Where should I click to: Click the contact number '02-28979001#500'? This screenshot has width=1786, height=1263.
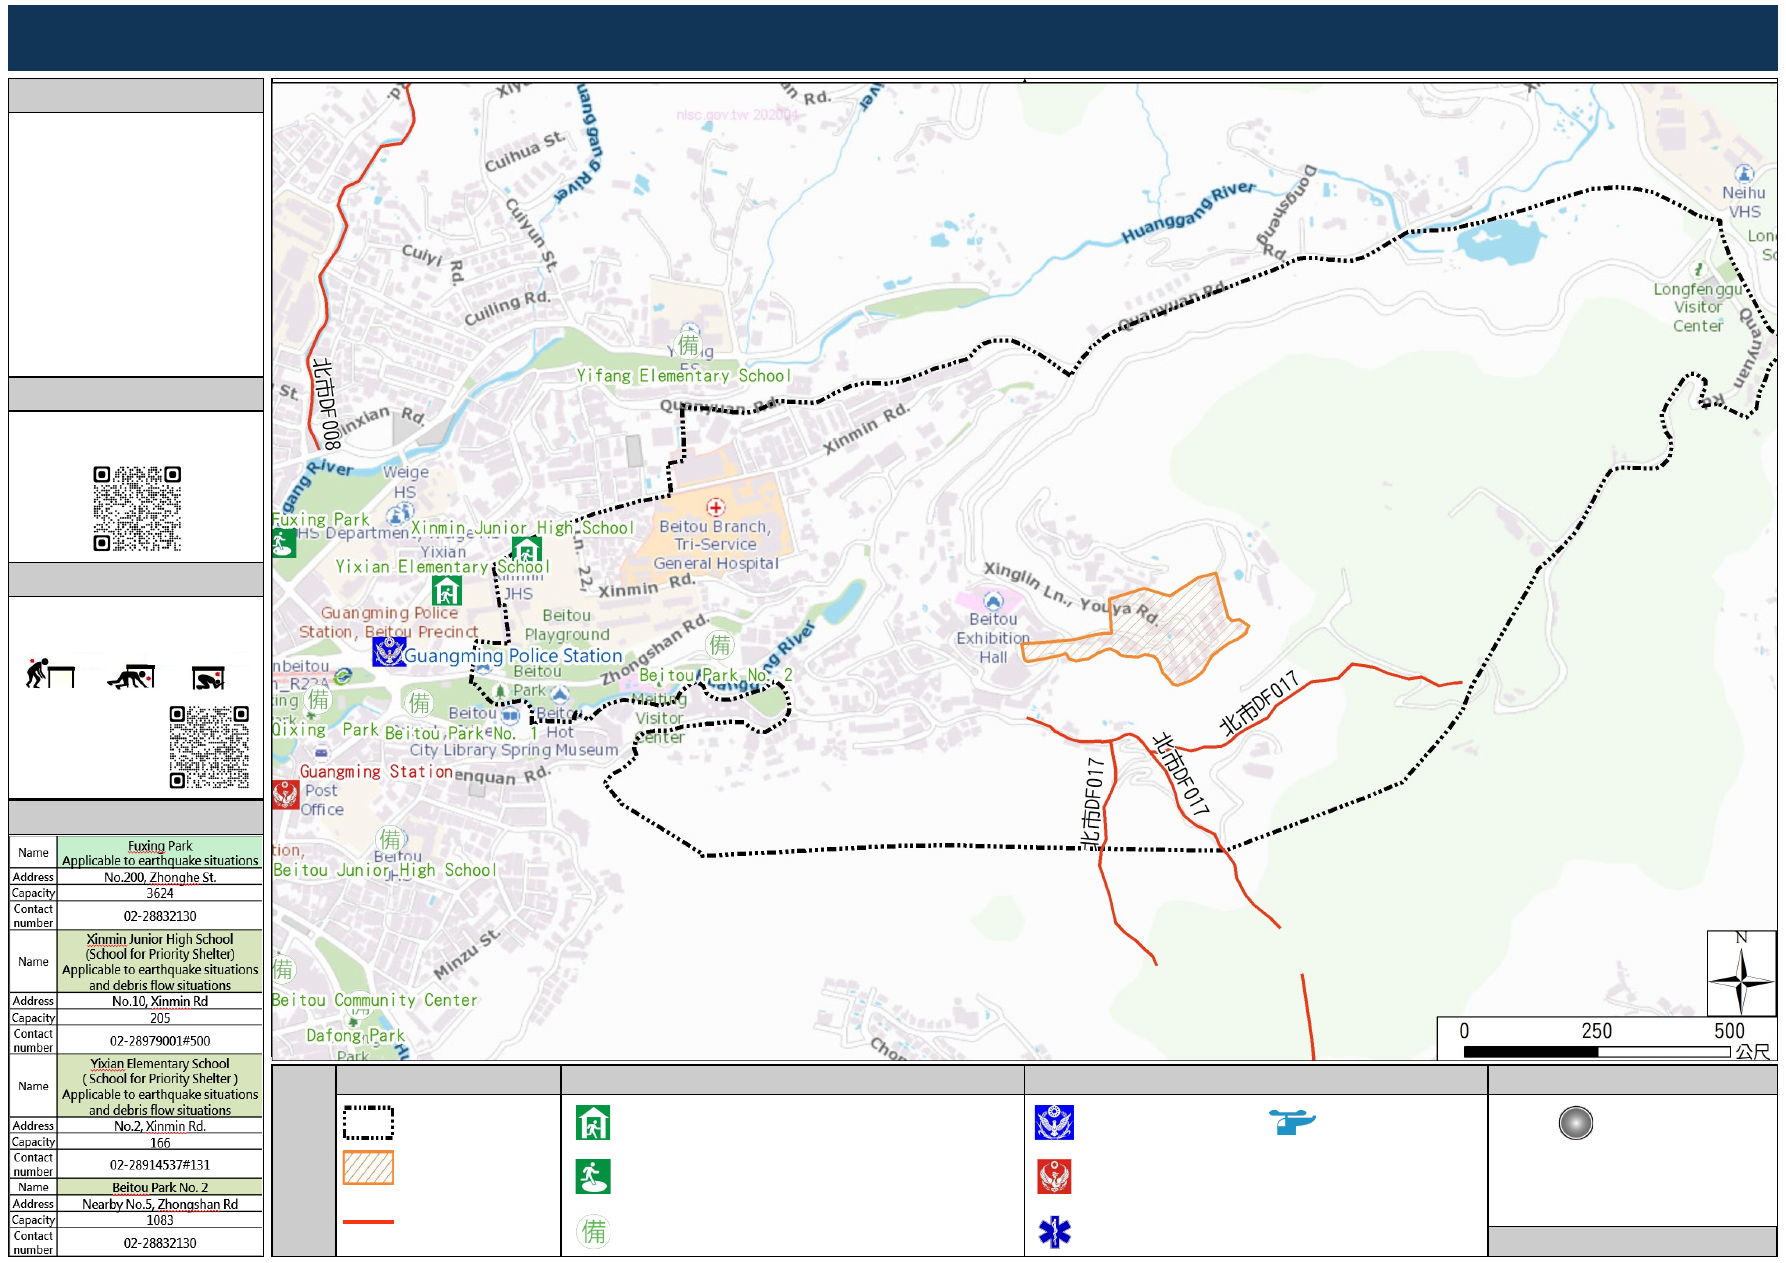[160, 1040]
